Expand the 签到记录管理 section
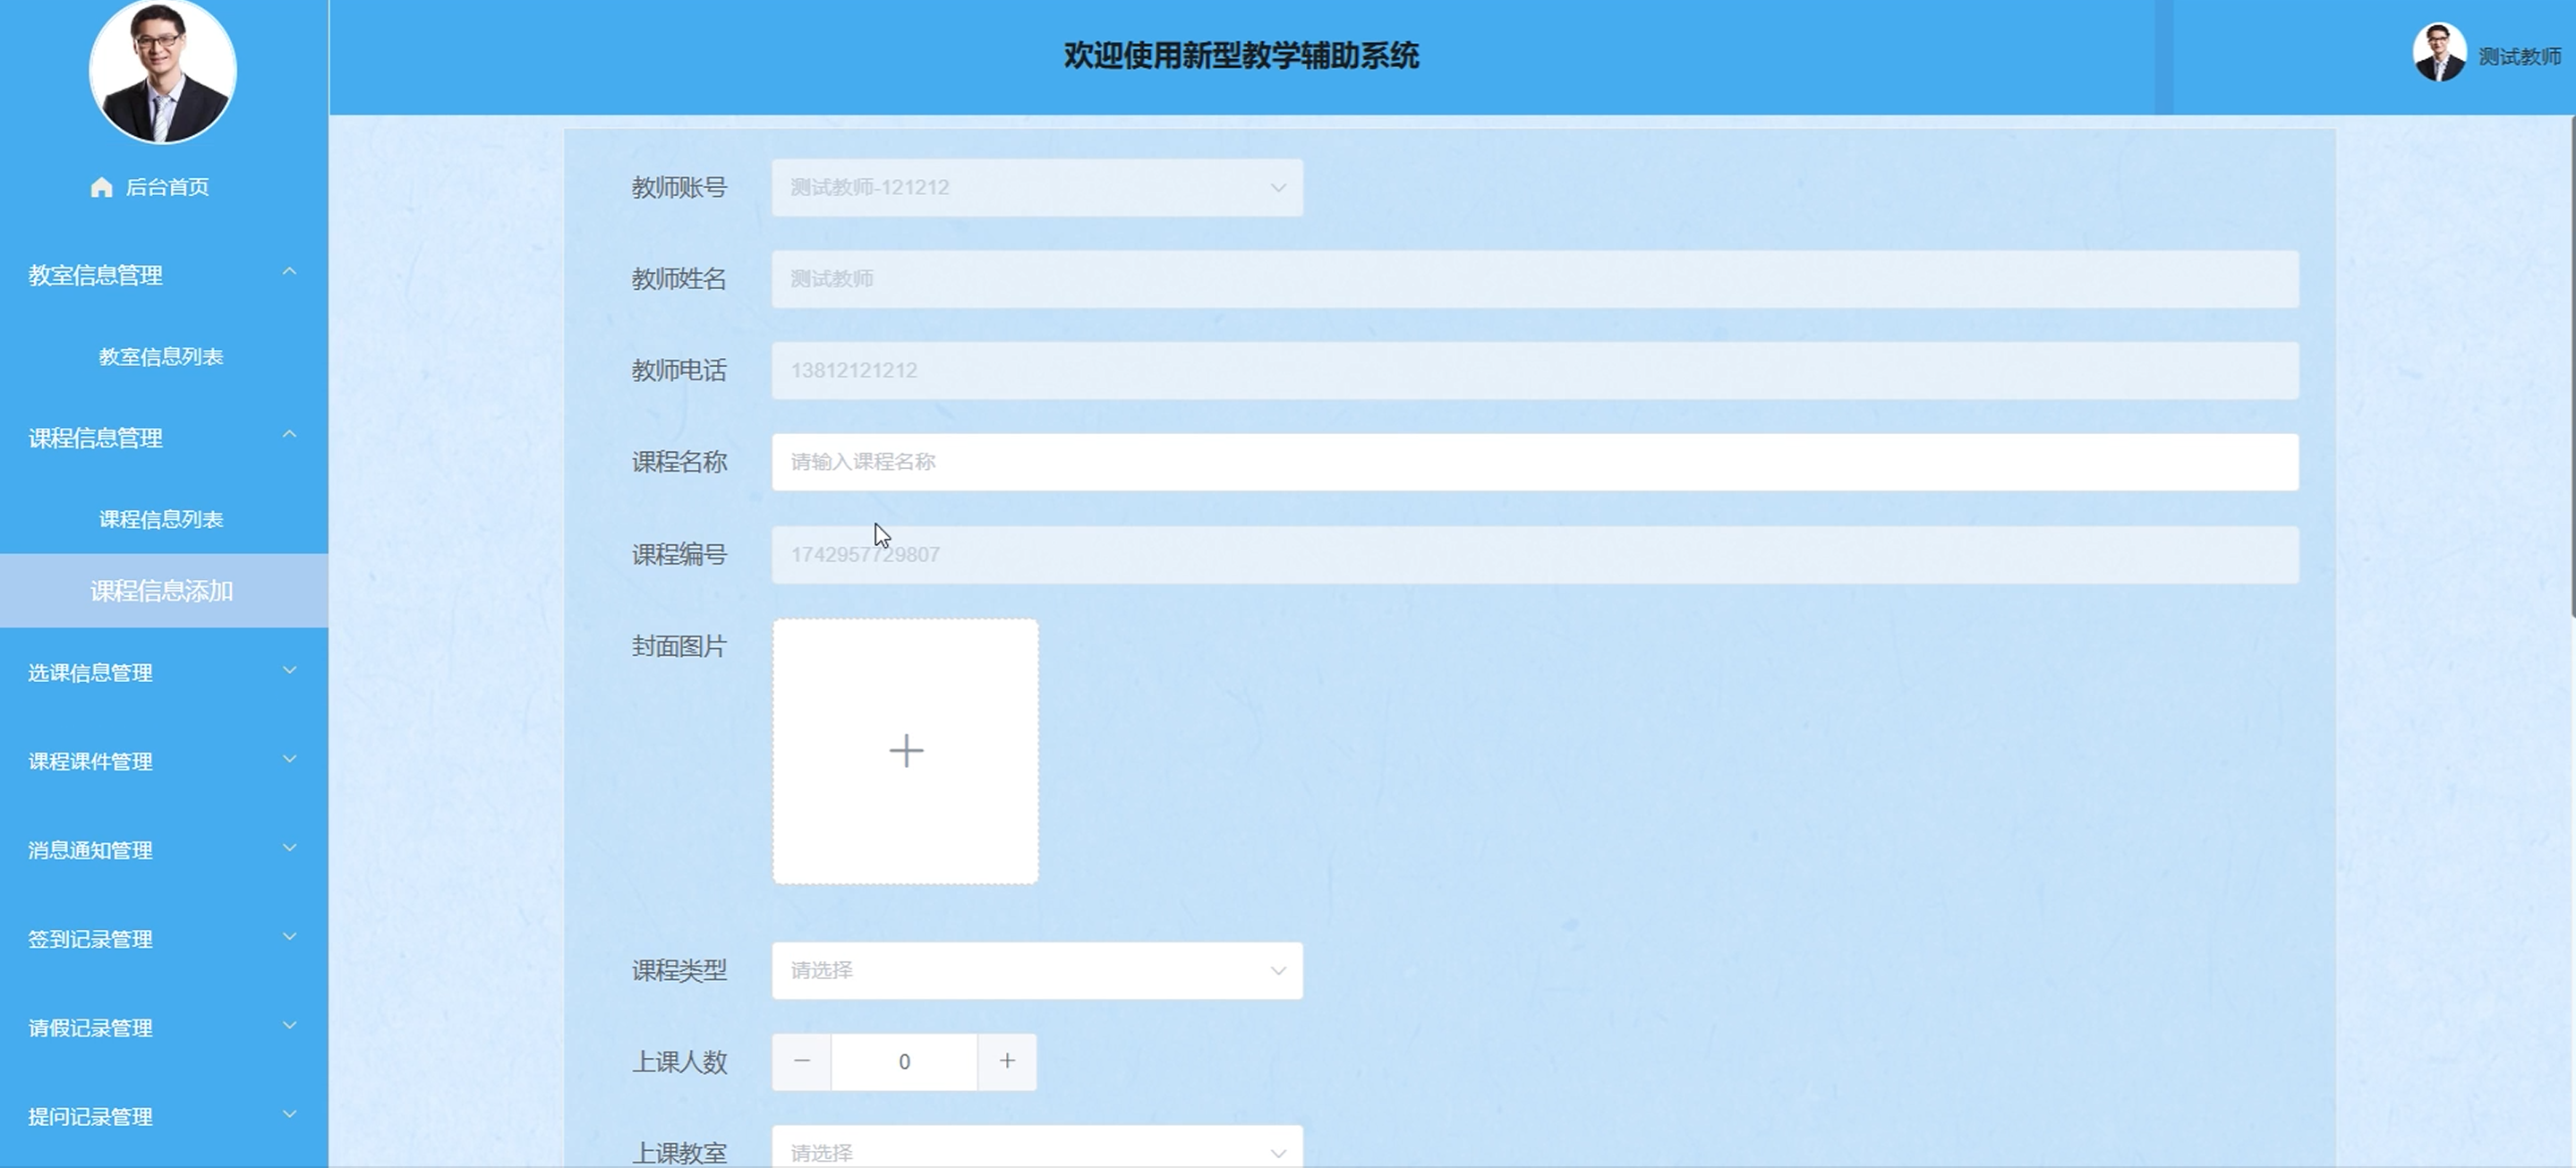 click(160, 939)
